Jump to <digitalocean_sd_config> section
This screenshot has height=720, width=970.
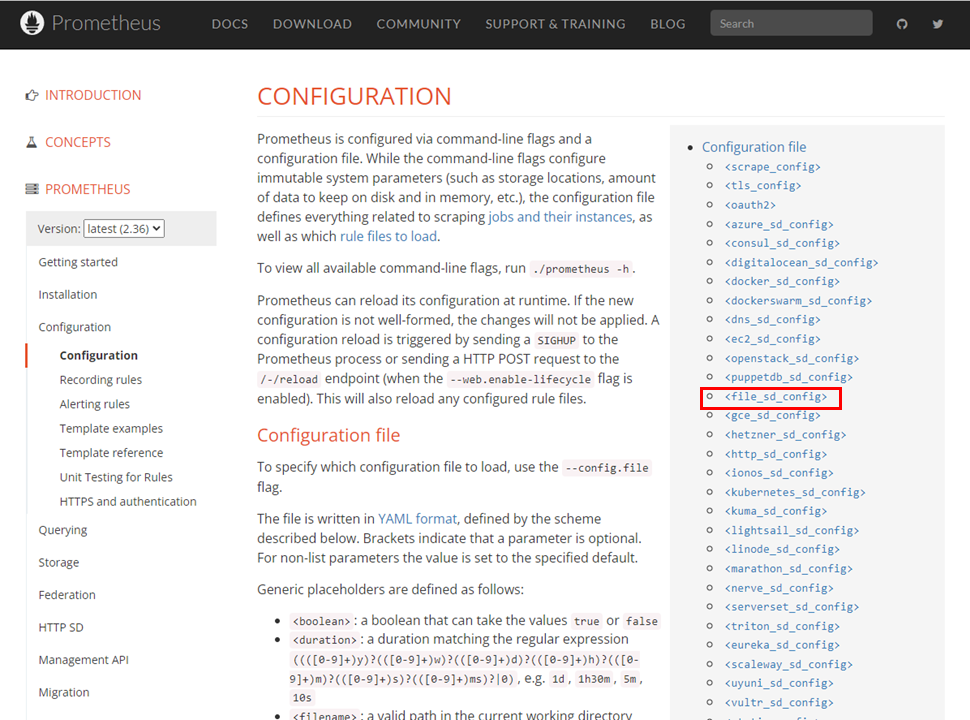[x=801, y=262]
